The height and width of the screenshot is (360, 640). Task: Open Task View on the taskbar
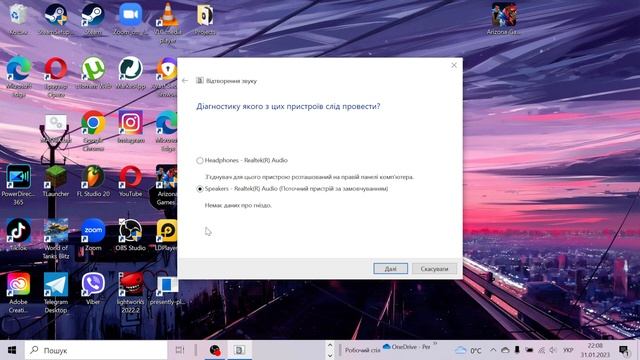tap(180, 350)
